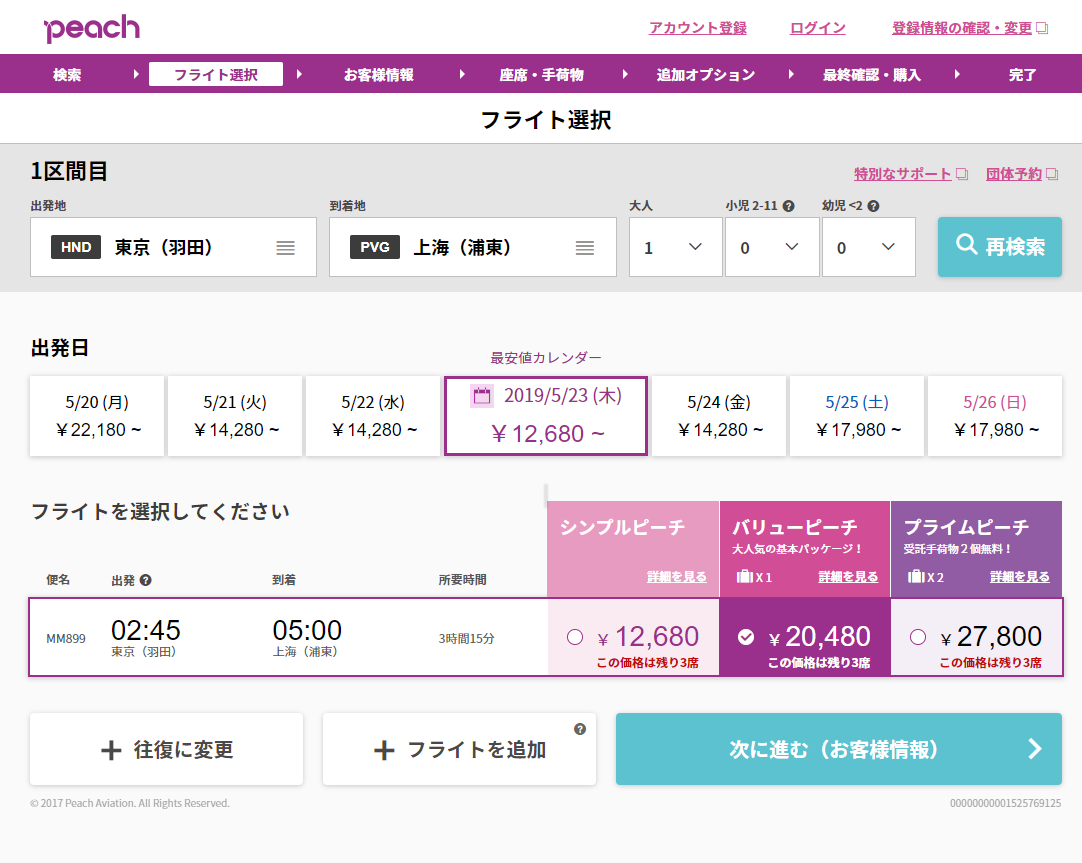1082x863 pixels.
Task: Click アカウント登録 link
Action: point(698,28)
